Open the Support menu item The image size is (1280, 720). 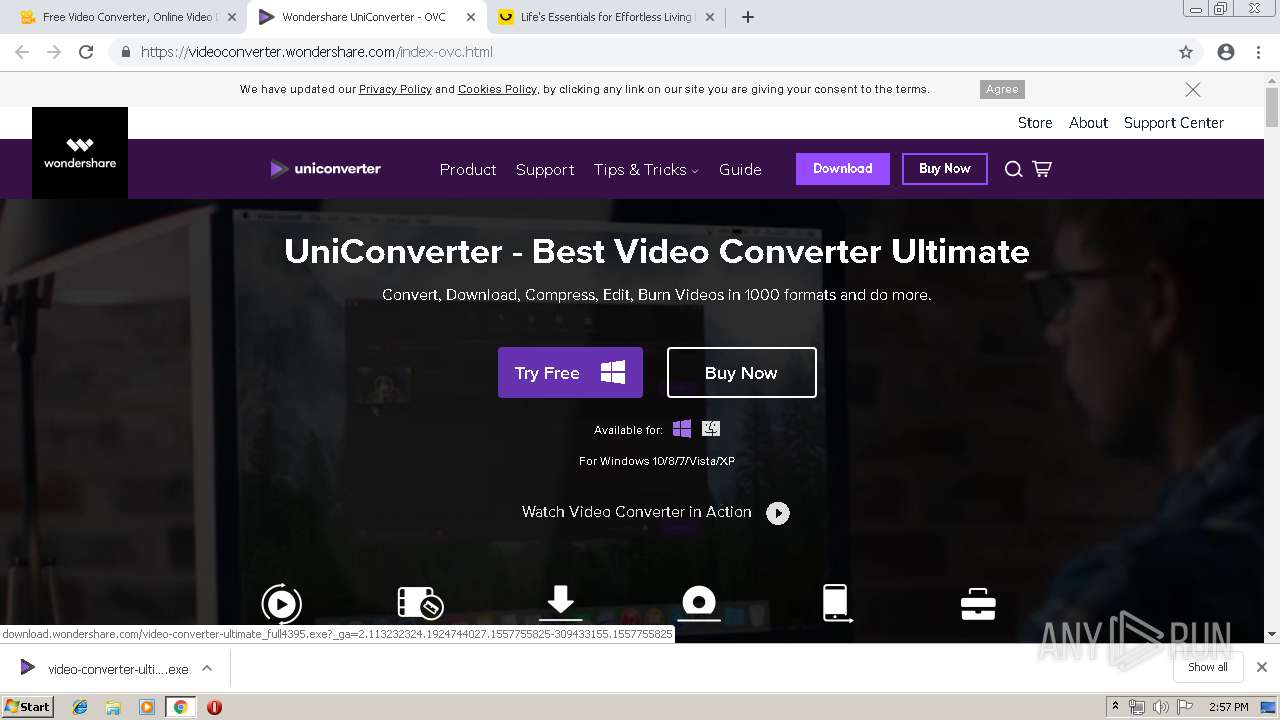[x=545, y=169]
